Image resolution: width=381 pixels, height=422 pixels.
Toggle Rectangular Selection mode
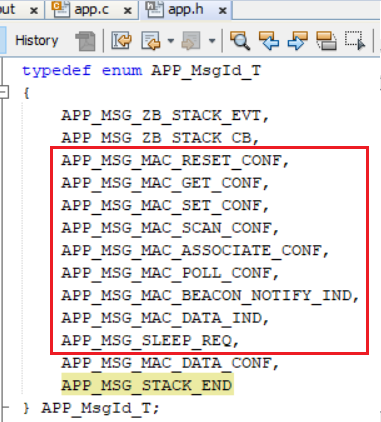pyautogui.click(x=355, y=41)
